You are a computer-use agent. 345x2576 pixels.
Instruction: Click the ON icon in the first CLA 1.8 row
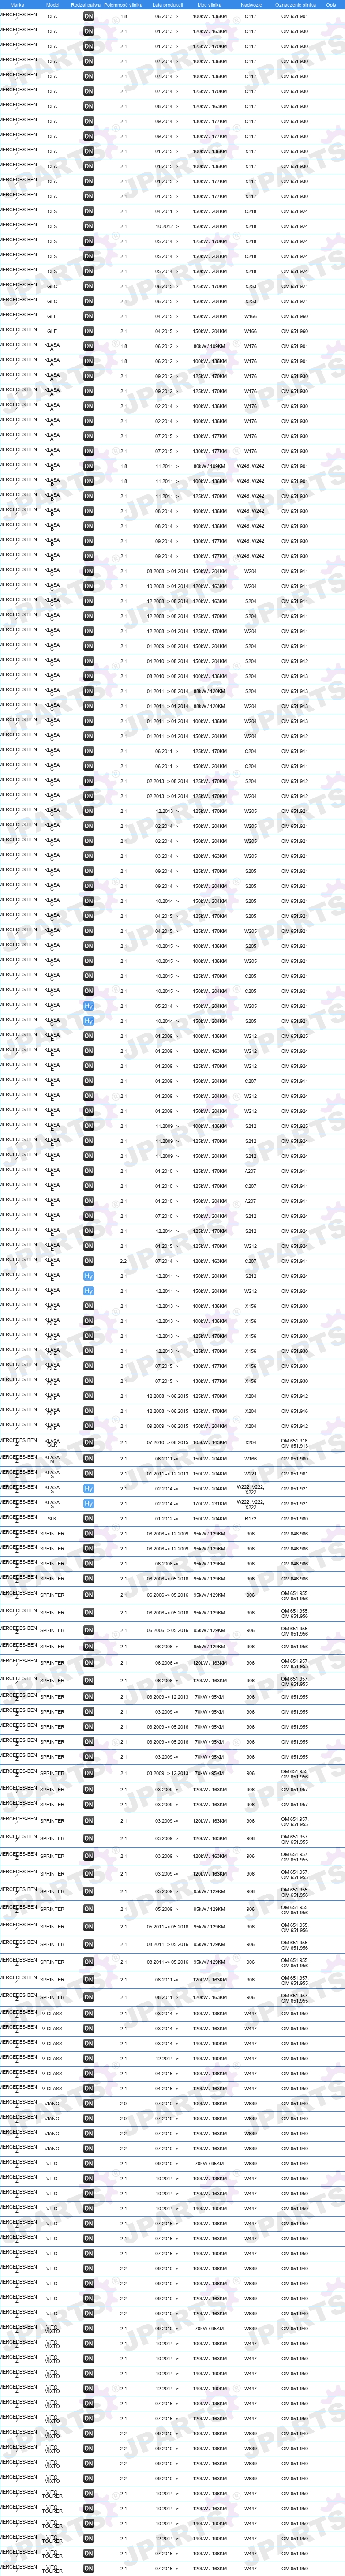point(88,16)
